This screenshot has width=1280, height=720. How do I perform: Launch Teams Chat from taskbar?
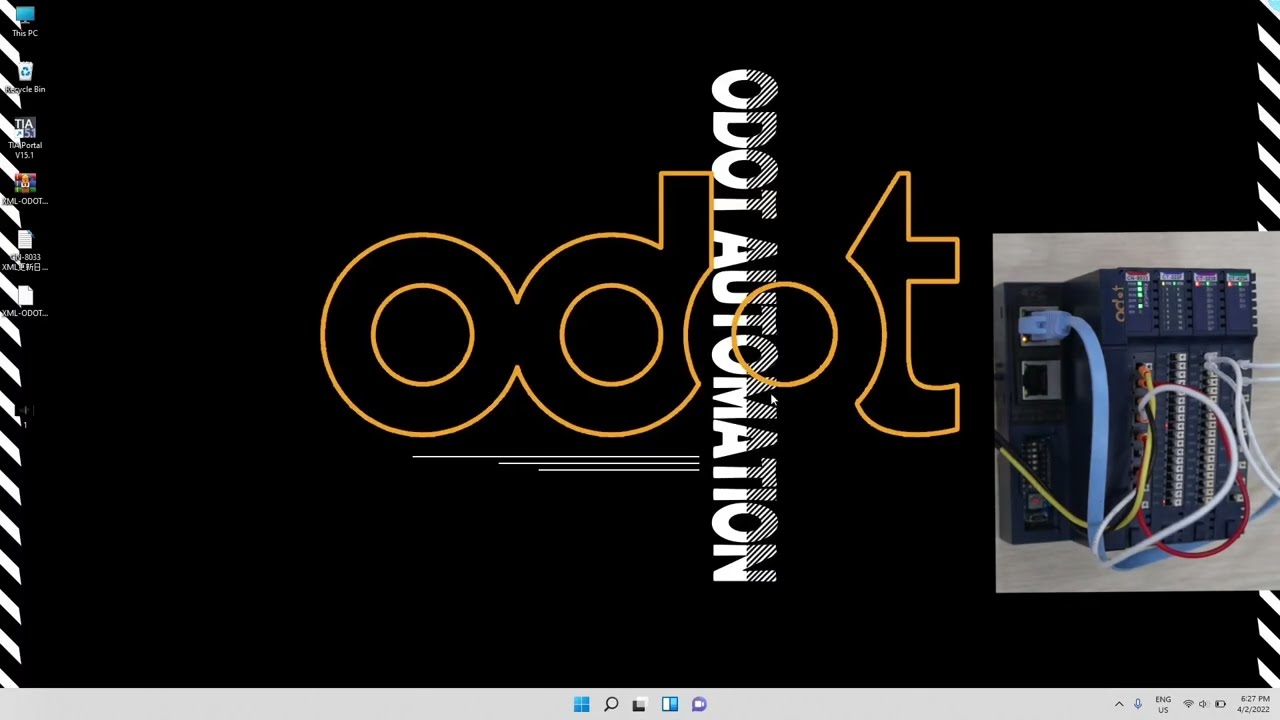pyautogui.click(x=699, y=704)
